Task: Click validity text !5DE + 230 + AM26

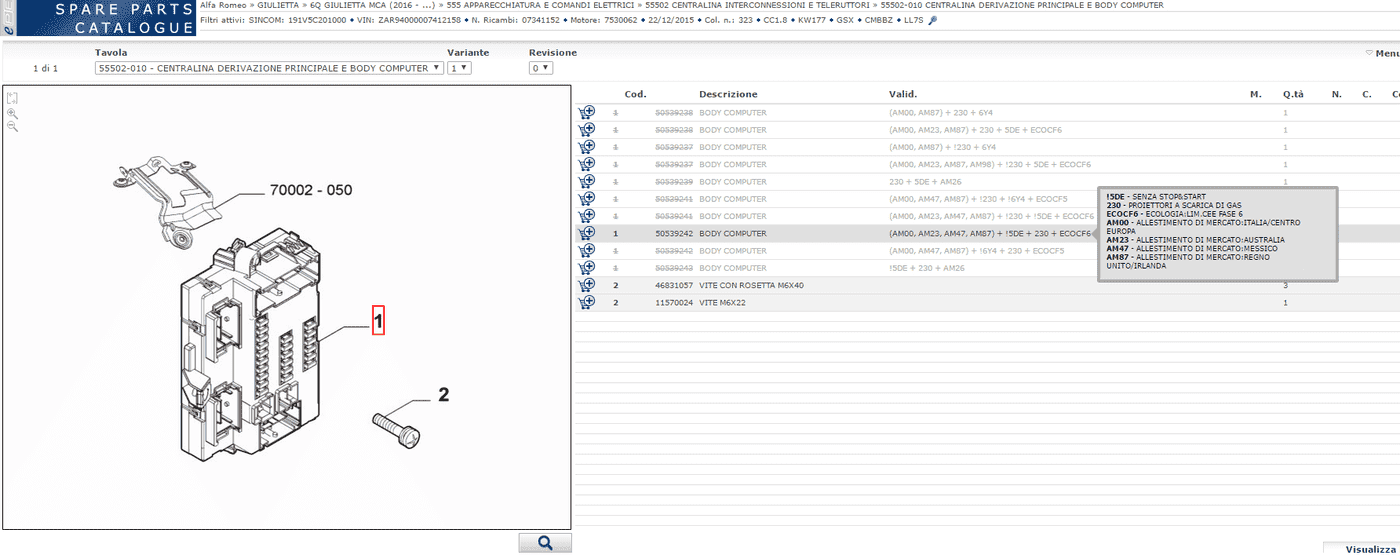Action: [926, 268]
